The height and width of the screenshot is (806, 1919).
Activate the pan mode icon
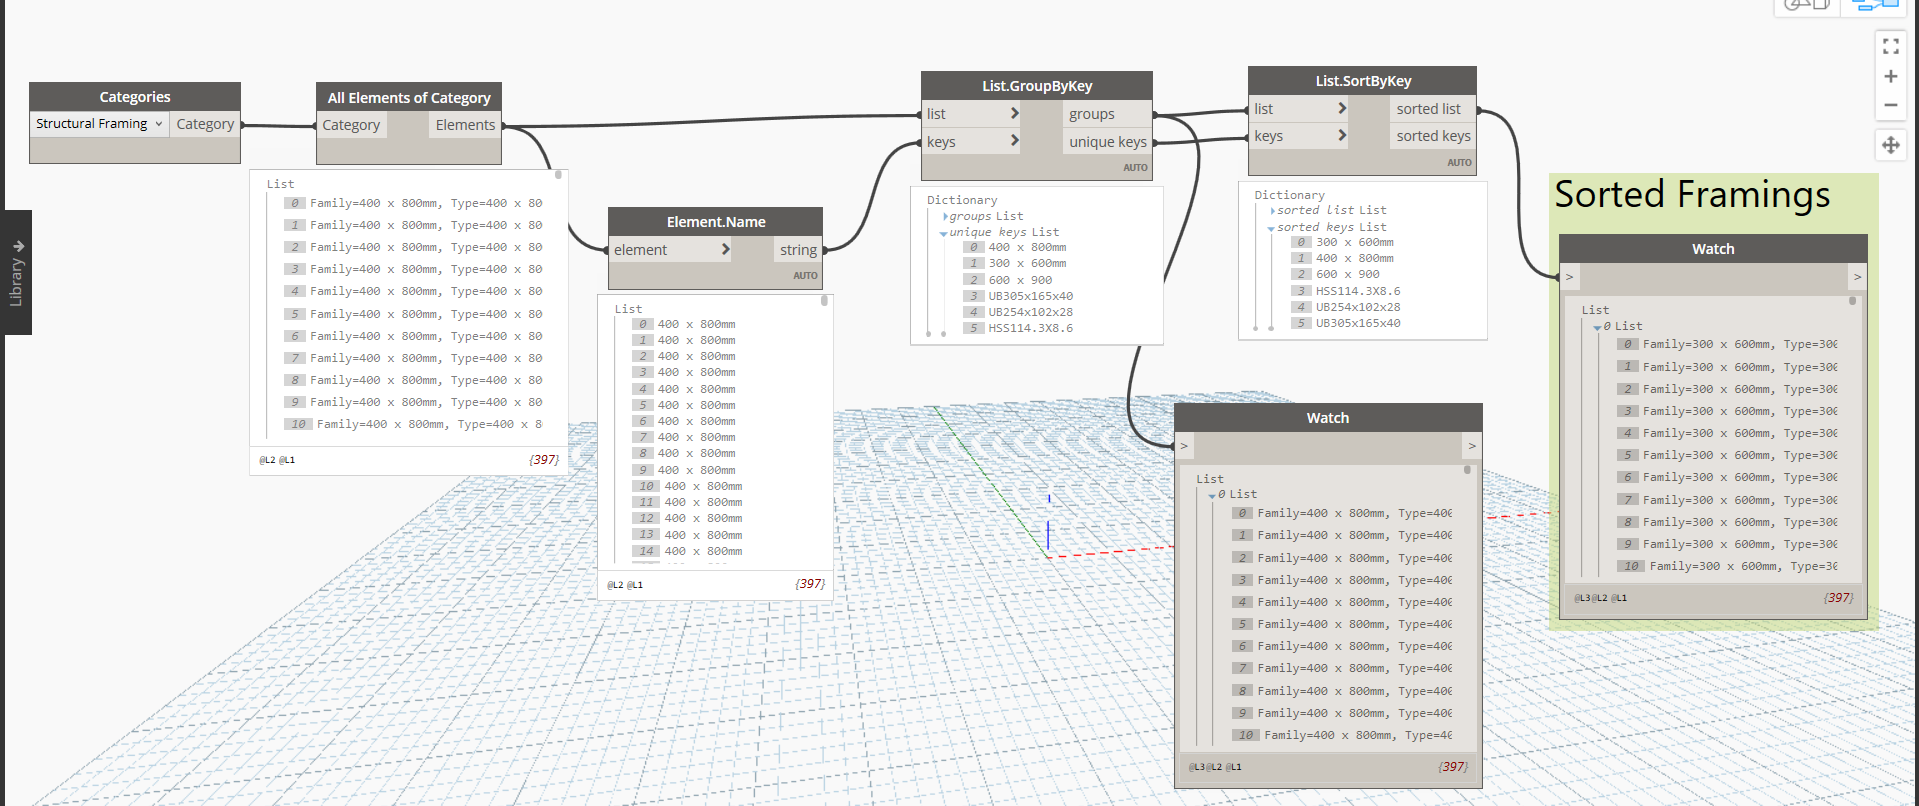[1890, 145]
